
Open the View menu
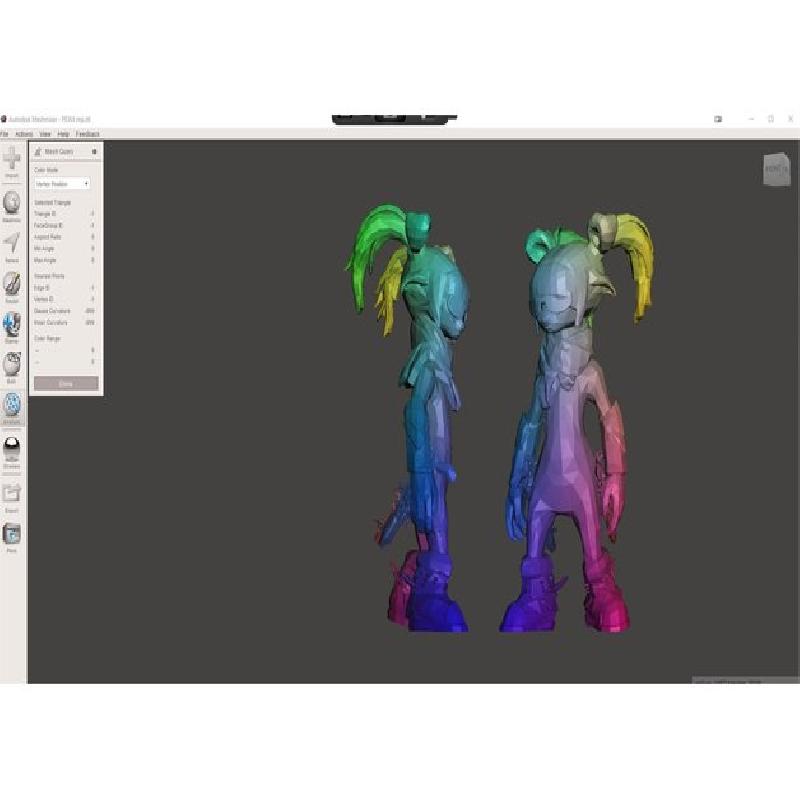45,133
